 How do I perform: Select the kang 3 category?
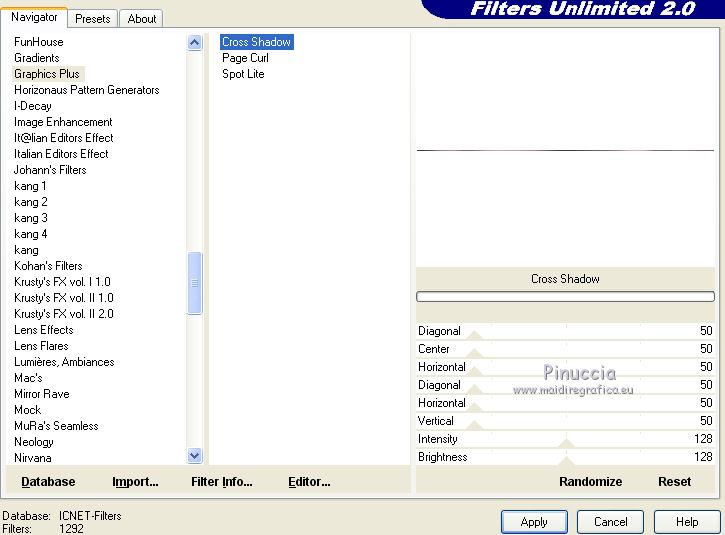(x=31, y=218)
